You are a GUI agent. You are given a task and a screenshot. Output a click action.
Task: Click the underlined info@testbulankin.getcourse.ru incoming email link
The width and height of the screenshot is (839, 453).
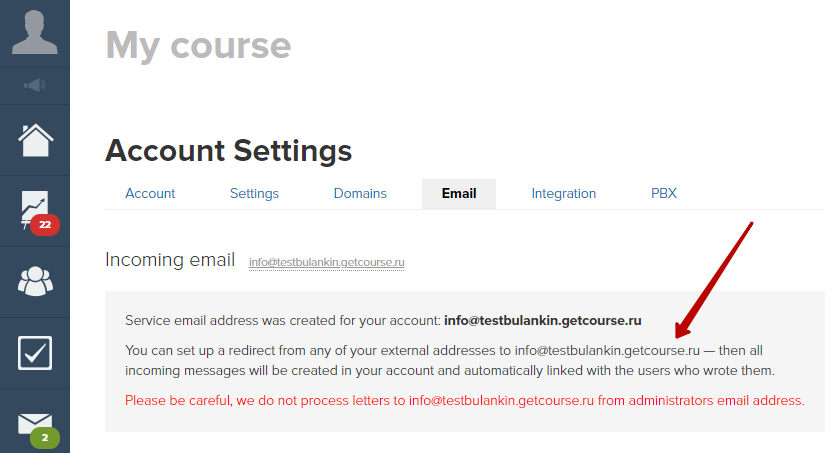point(326,262)
